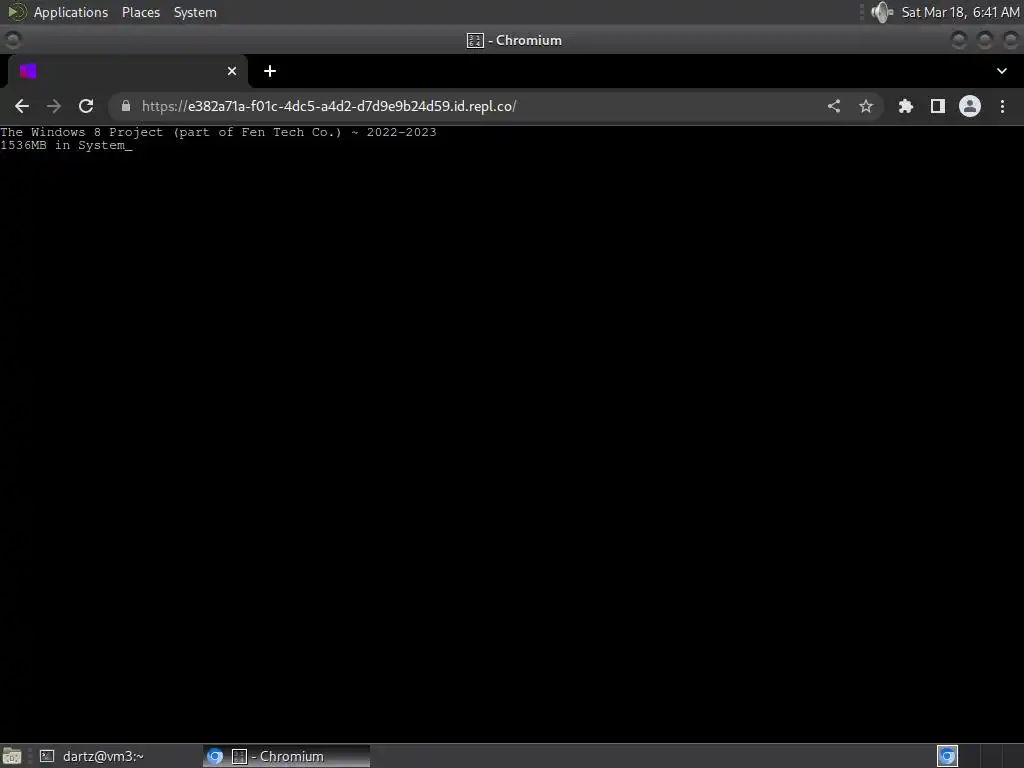
Task: Open the Places menu
Action: [141, 12]
